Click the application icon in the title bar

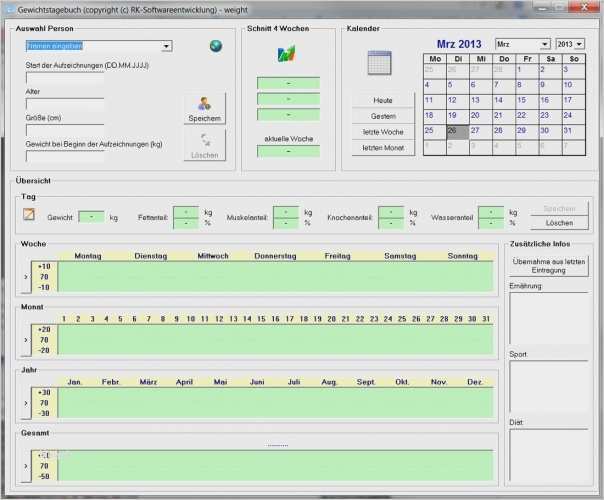(x=9, y=8)
